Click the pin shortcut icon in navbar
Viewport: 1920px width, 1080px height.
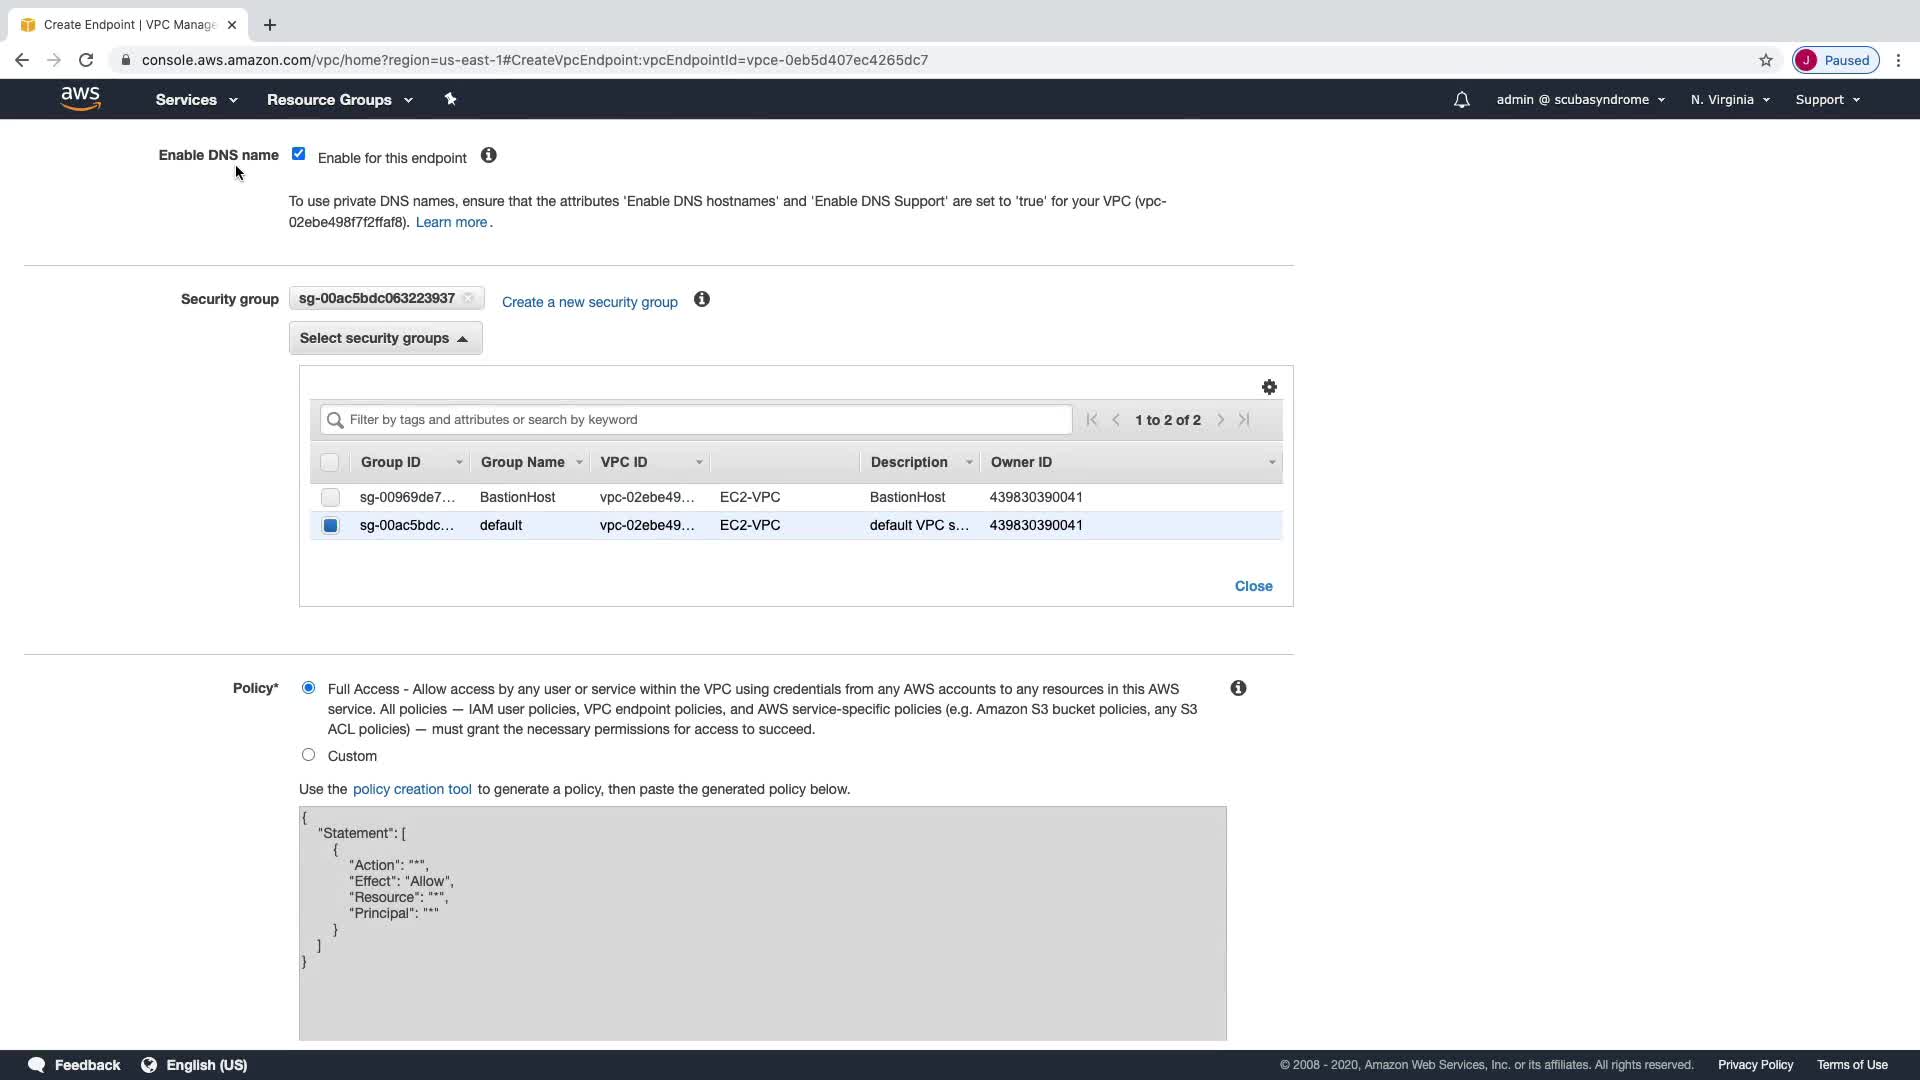tap(450, 99)
